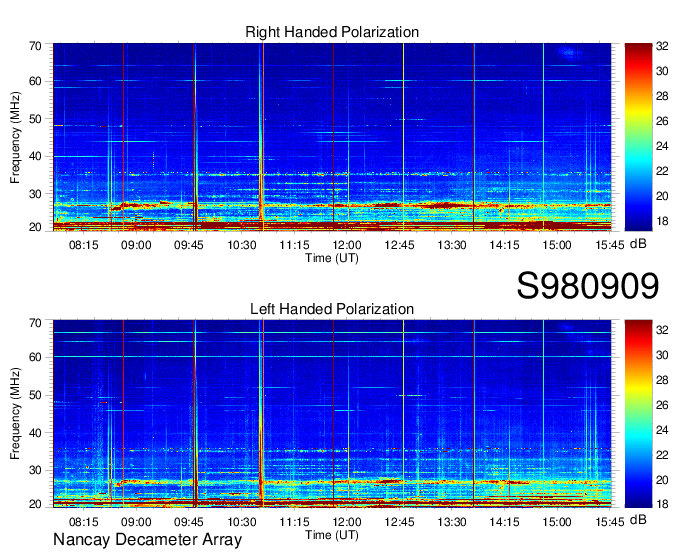Click the 15:00 tick under the Left Handed plot

(557, 522)
